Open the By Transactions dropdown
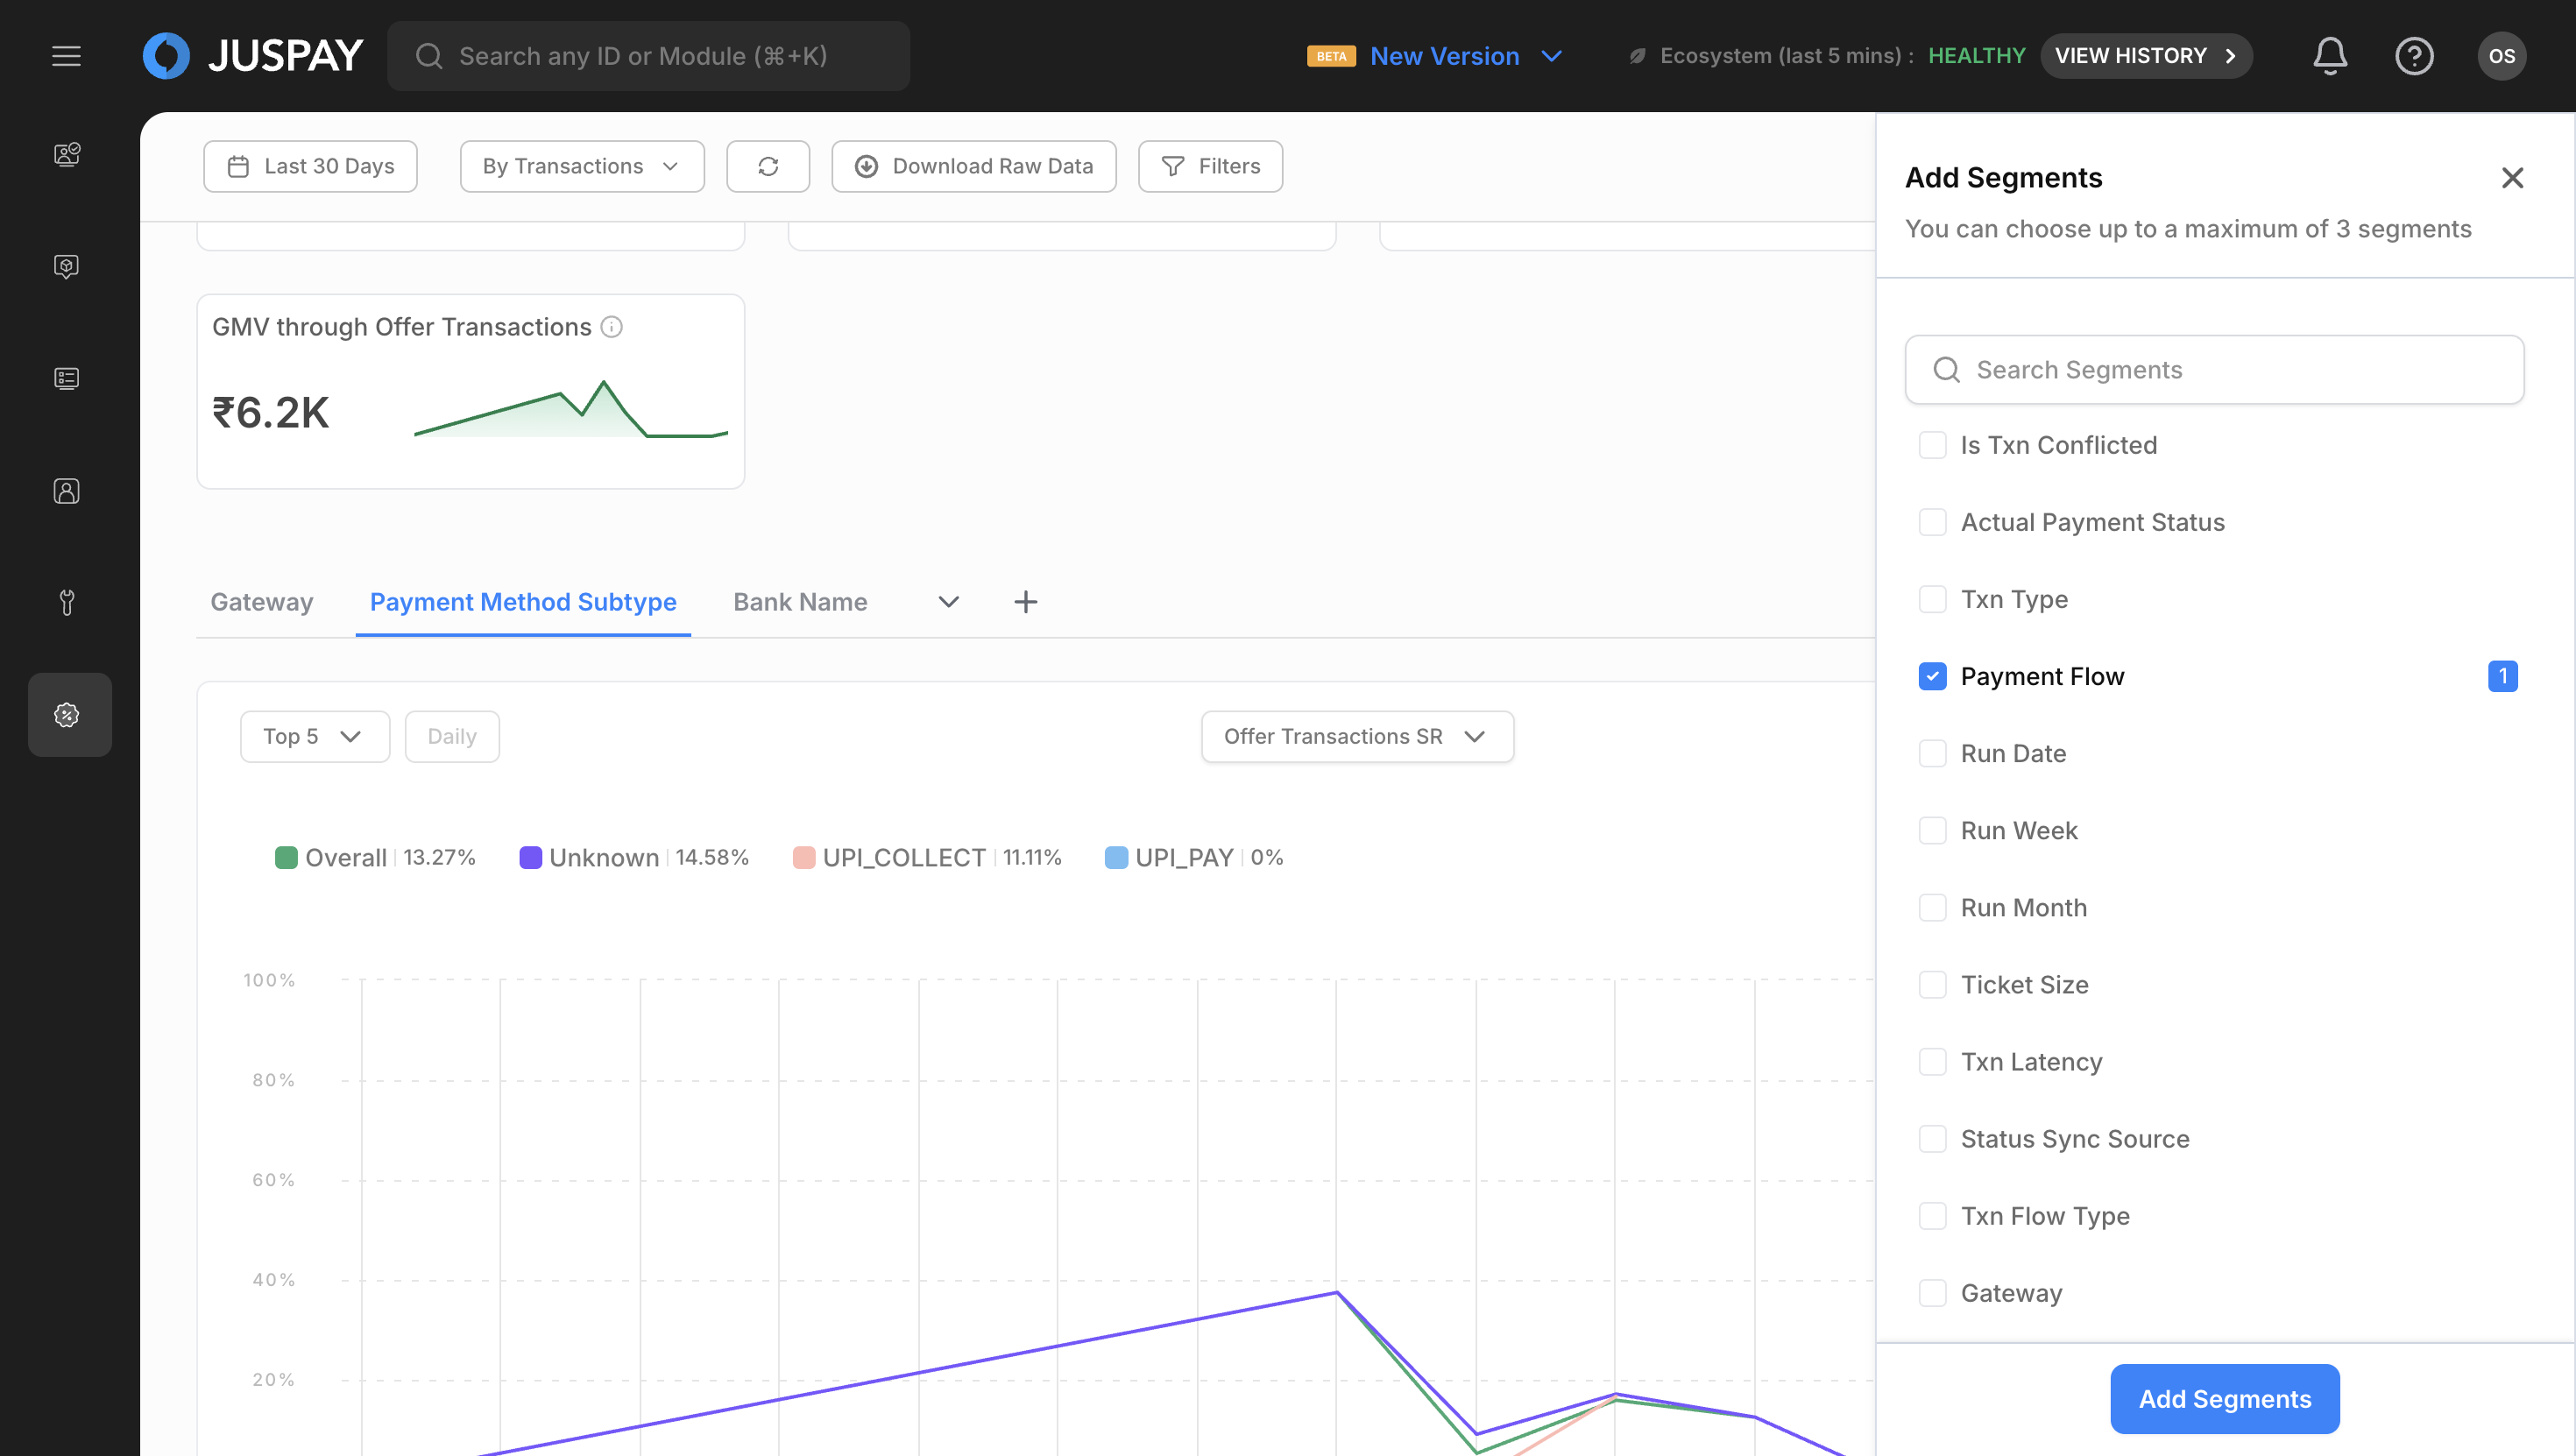The width and height of the screenshot is (2576, 1456). pos(581,166)
